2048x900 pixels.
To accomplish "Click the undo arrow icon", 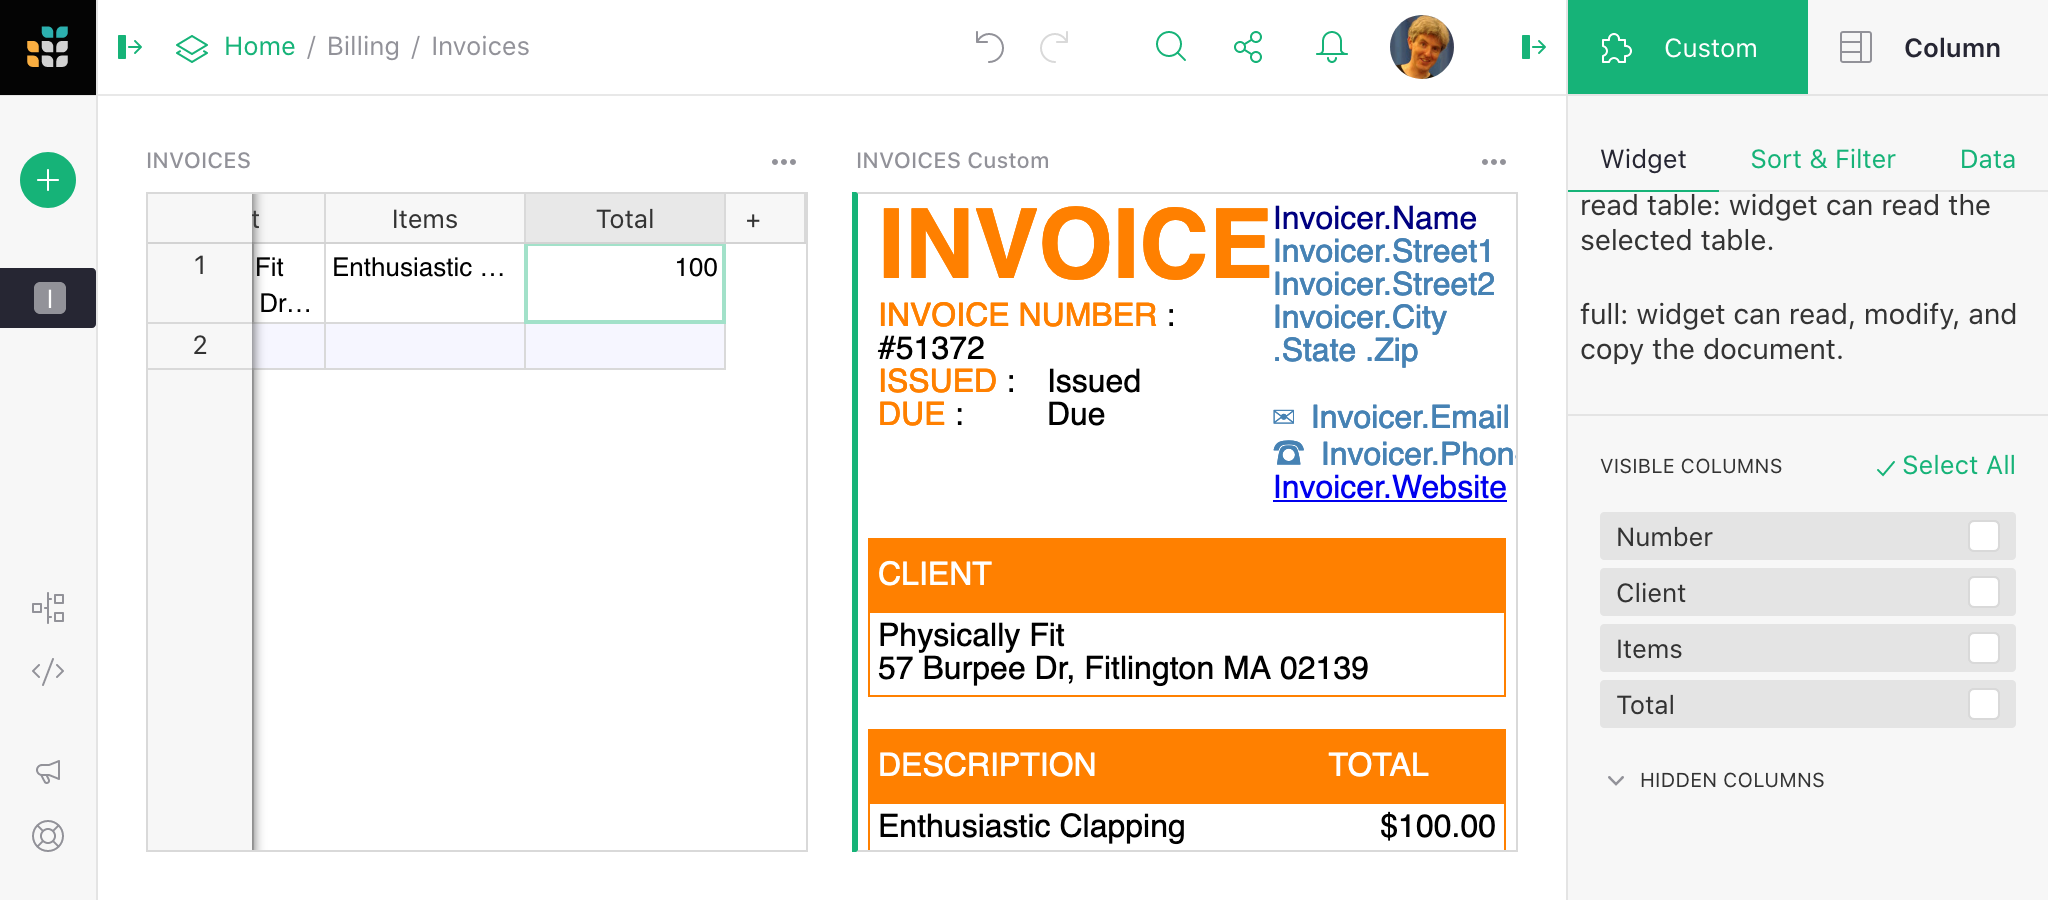I will [989, 46].
